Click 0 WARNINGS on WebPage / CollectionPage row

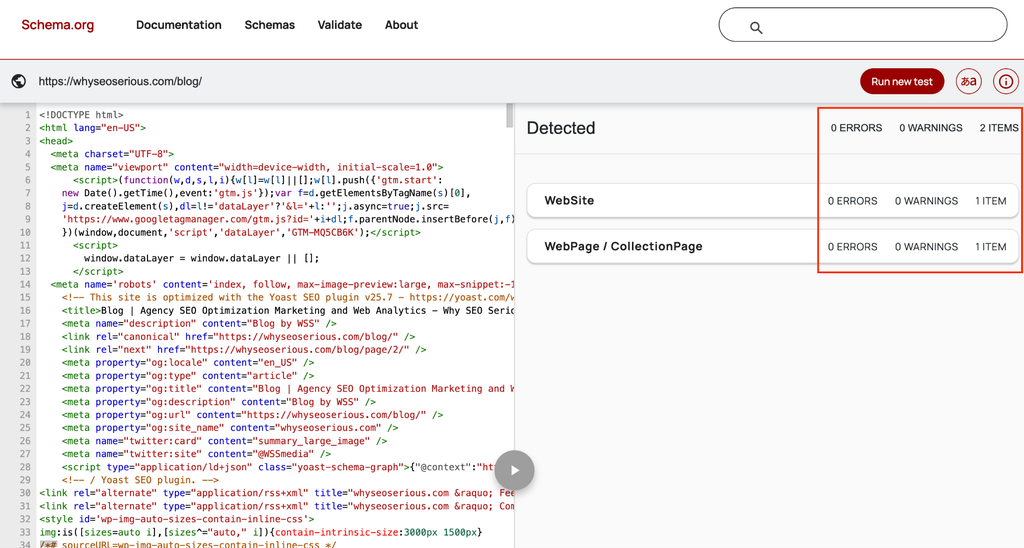(926, 247)
